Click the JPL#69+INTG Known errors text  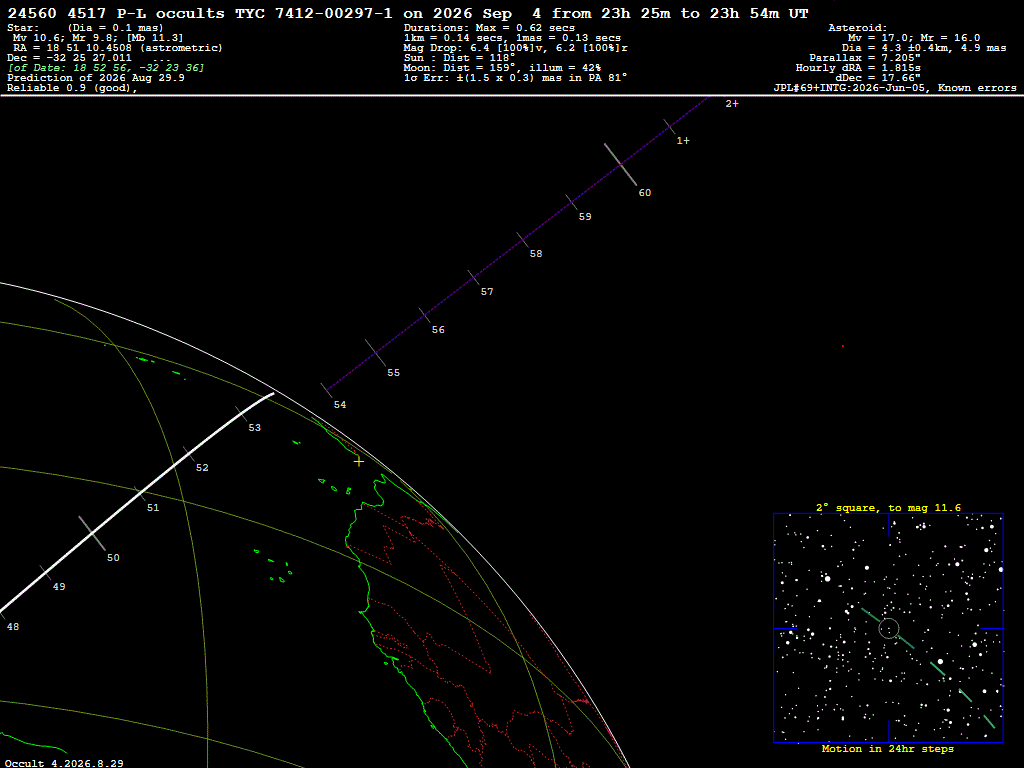895,88
